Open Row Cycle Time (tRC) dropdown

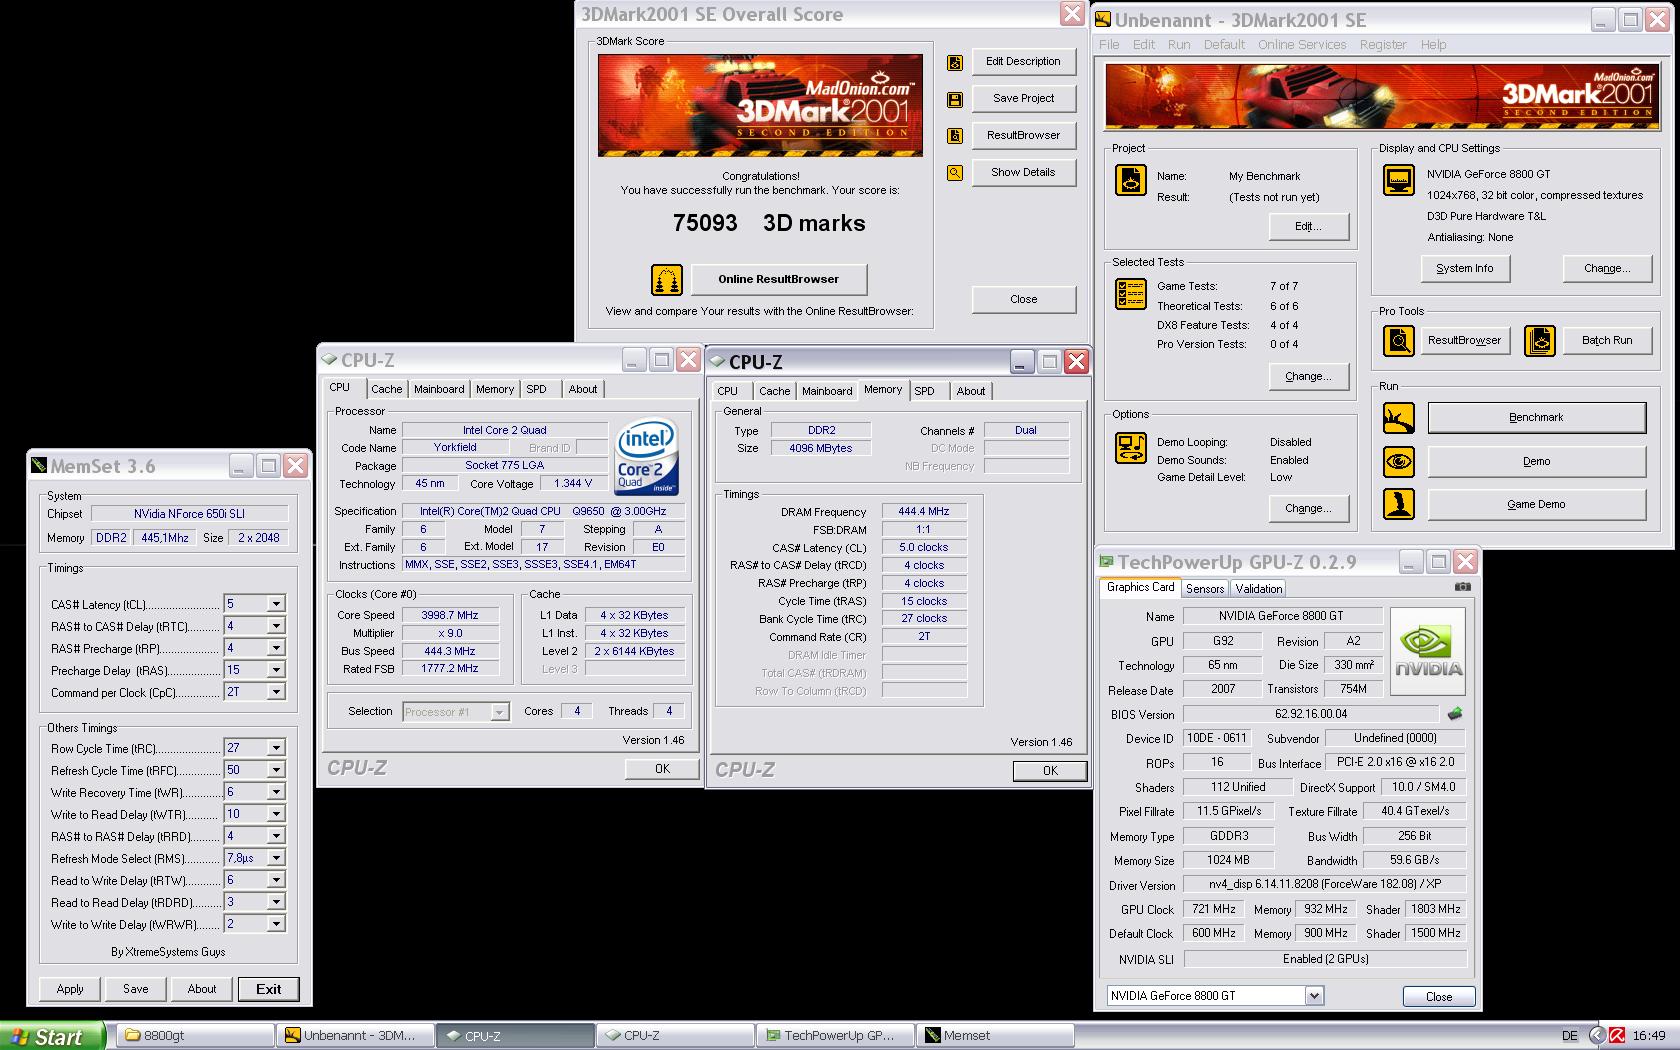[x=276, y=748]
